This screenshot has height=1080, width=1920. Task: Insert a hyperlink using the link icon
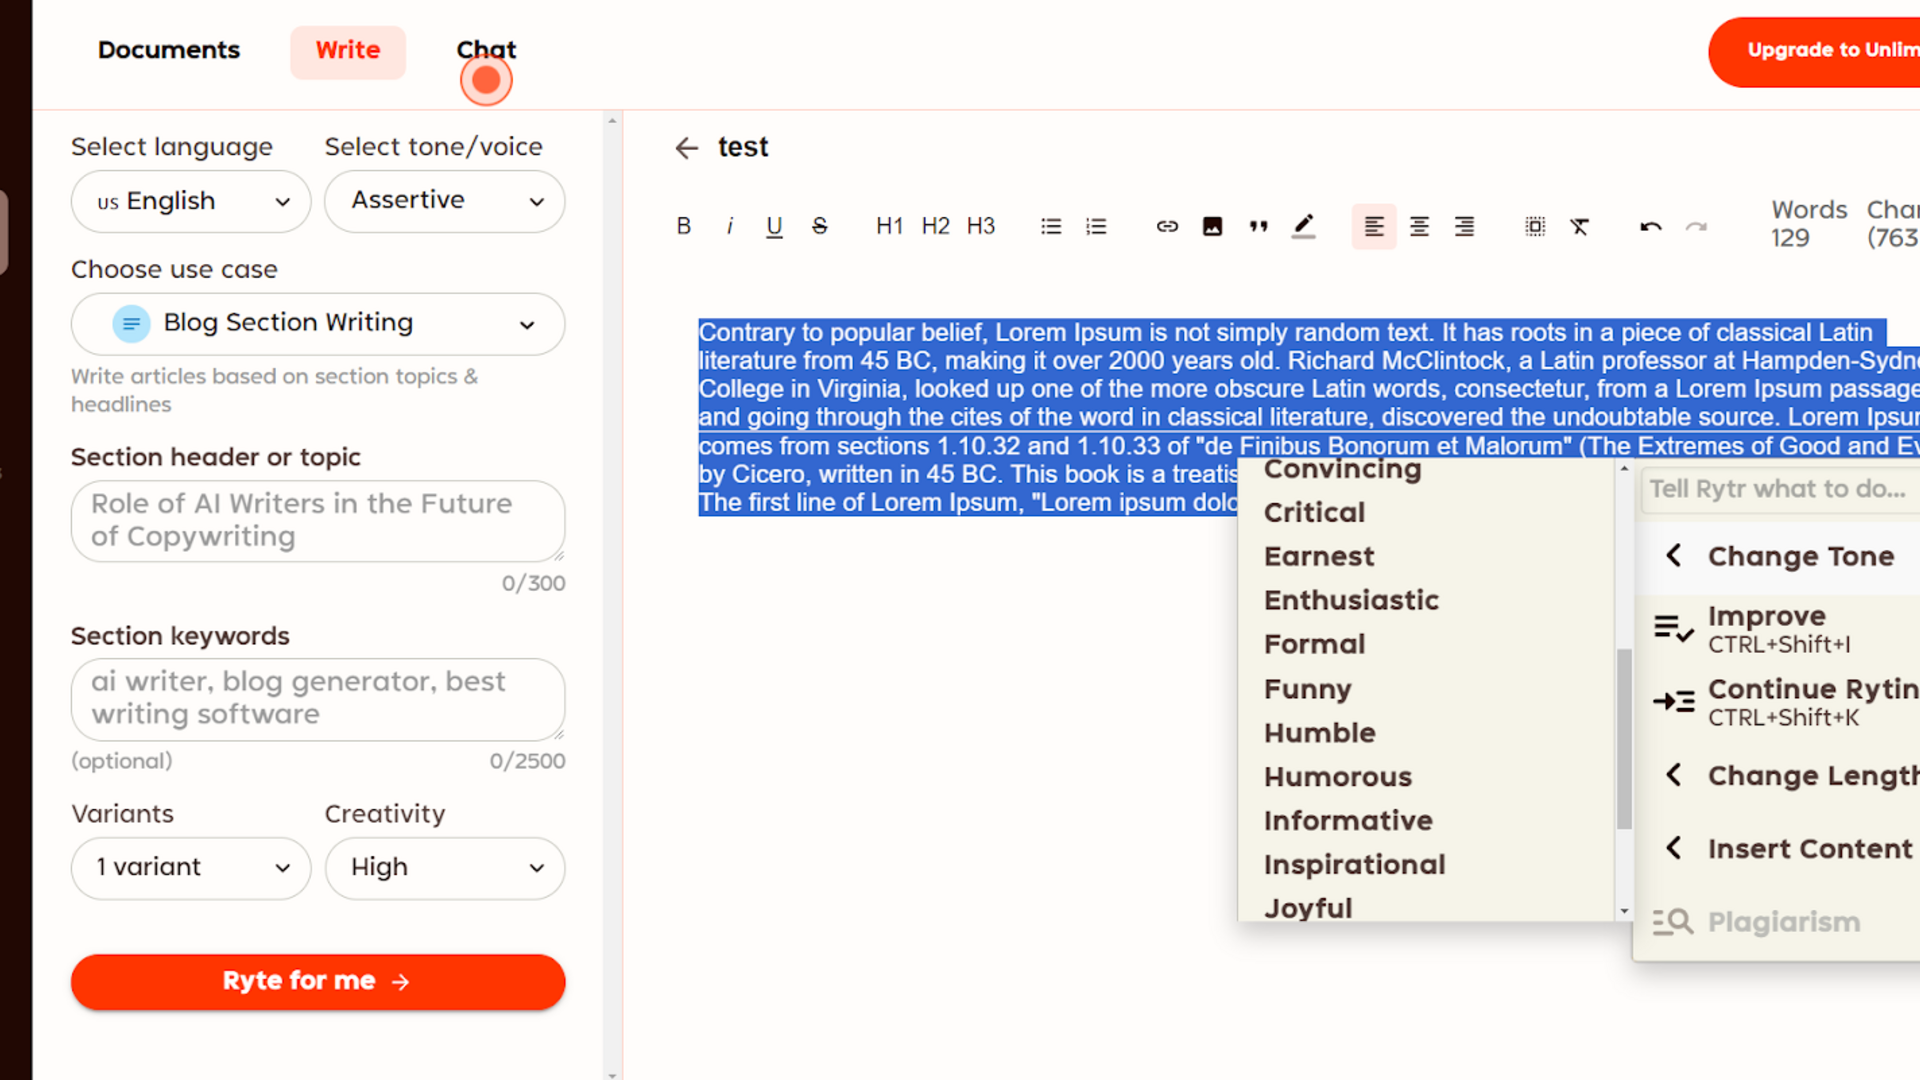(1167, 226)
